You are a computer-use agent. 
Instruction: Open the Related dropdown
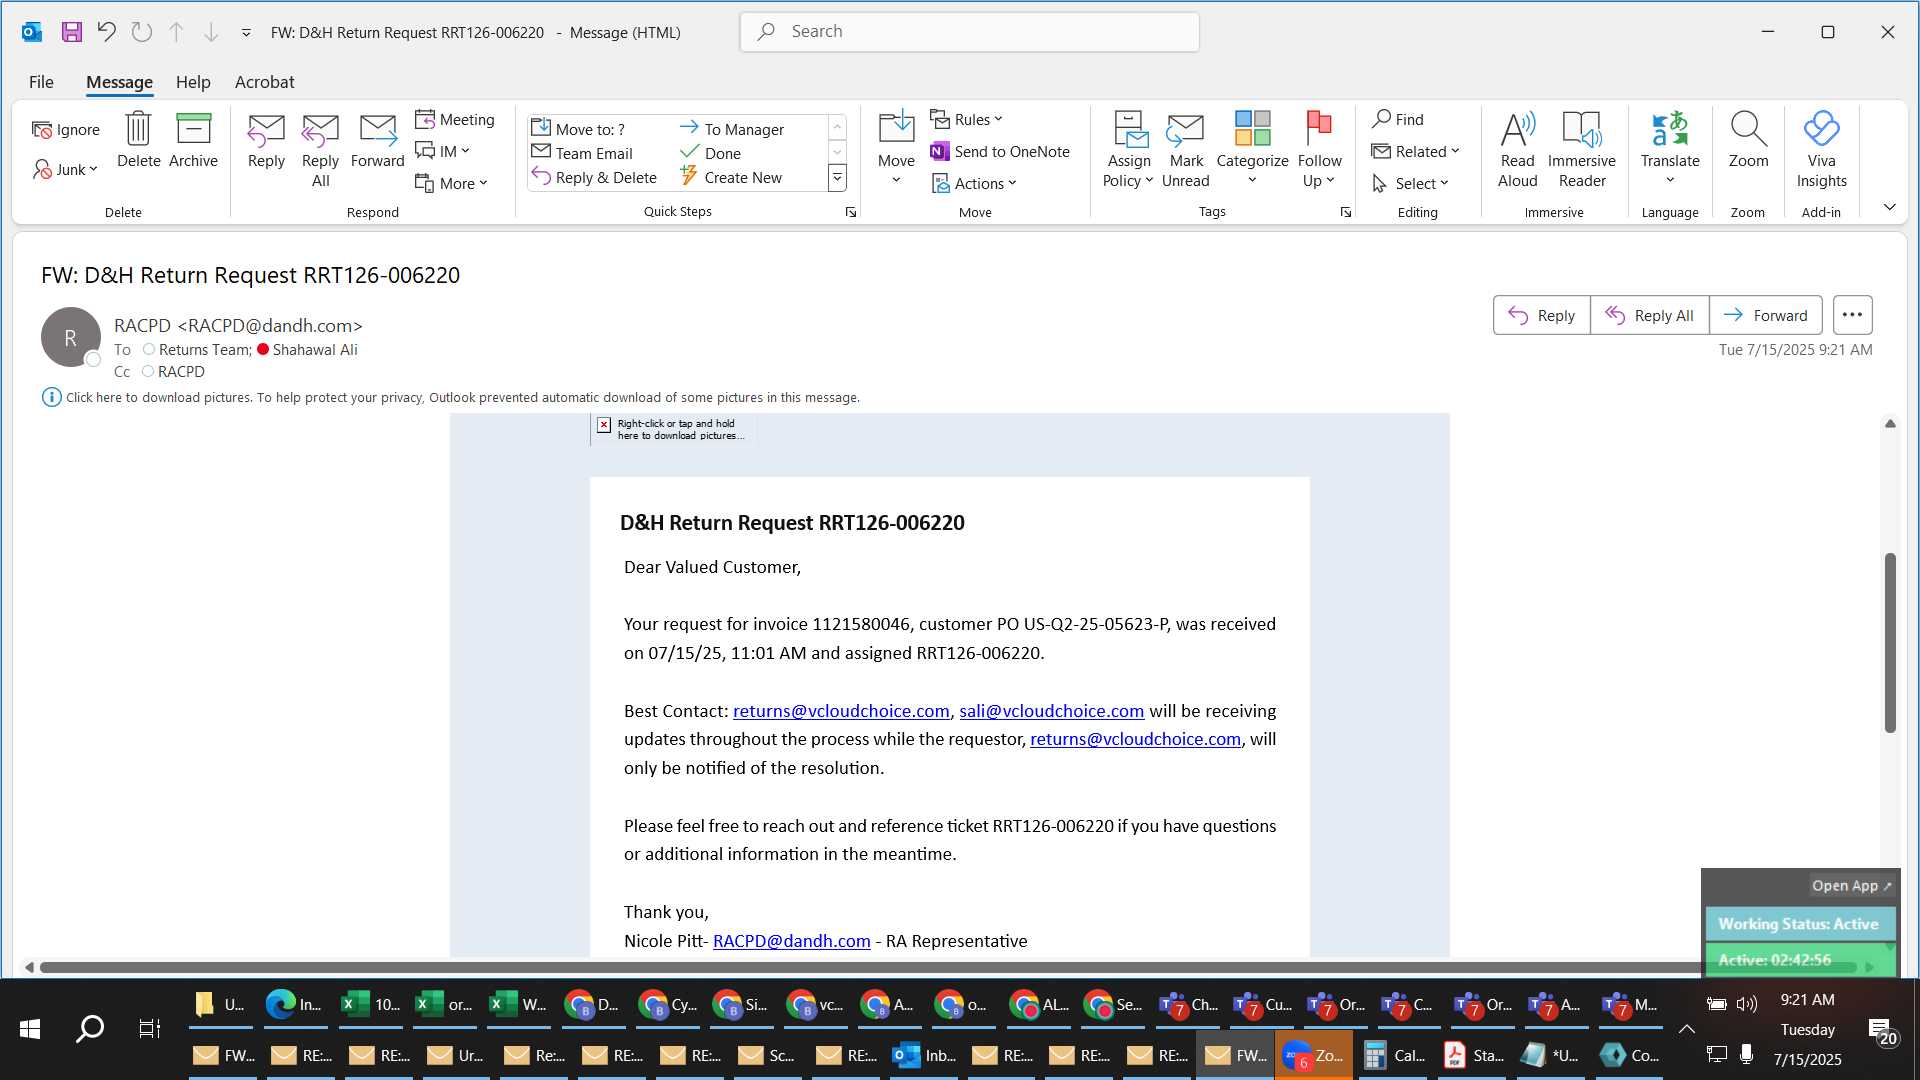click(1415, 151)
